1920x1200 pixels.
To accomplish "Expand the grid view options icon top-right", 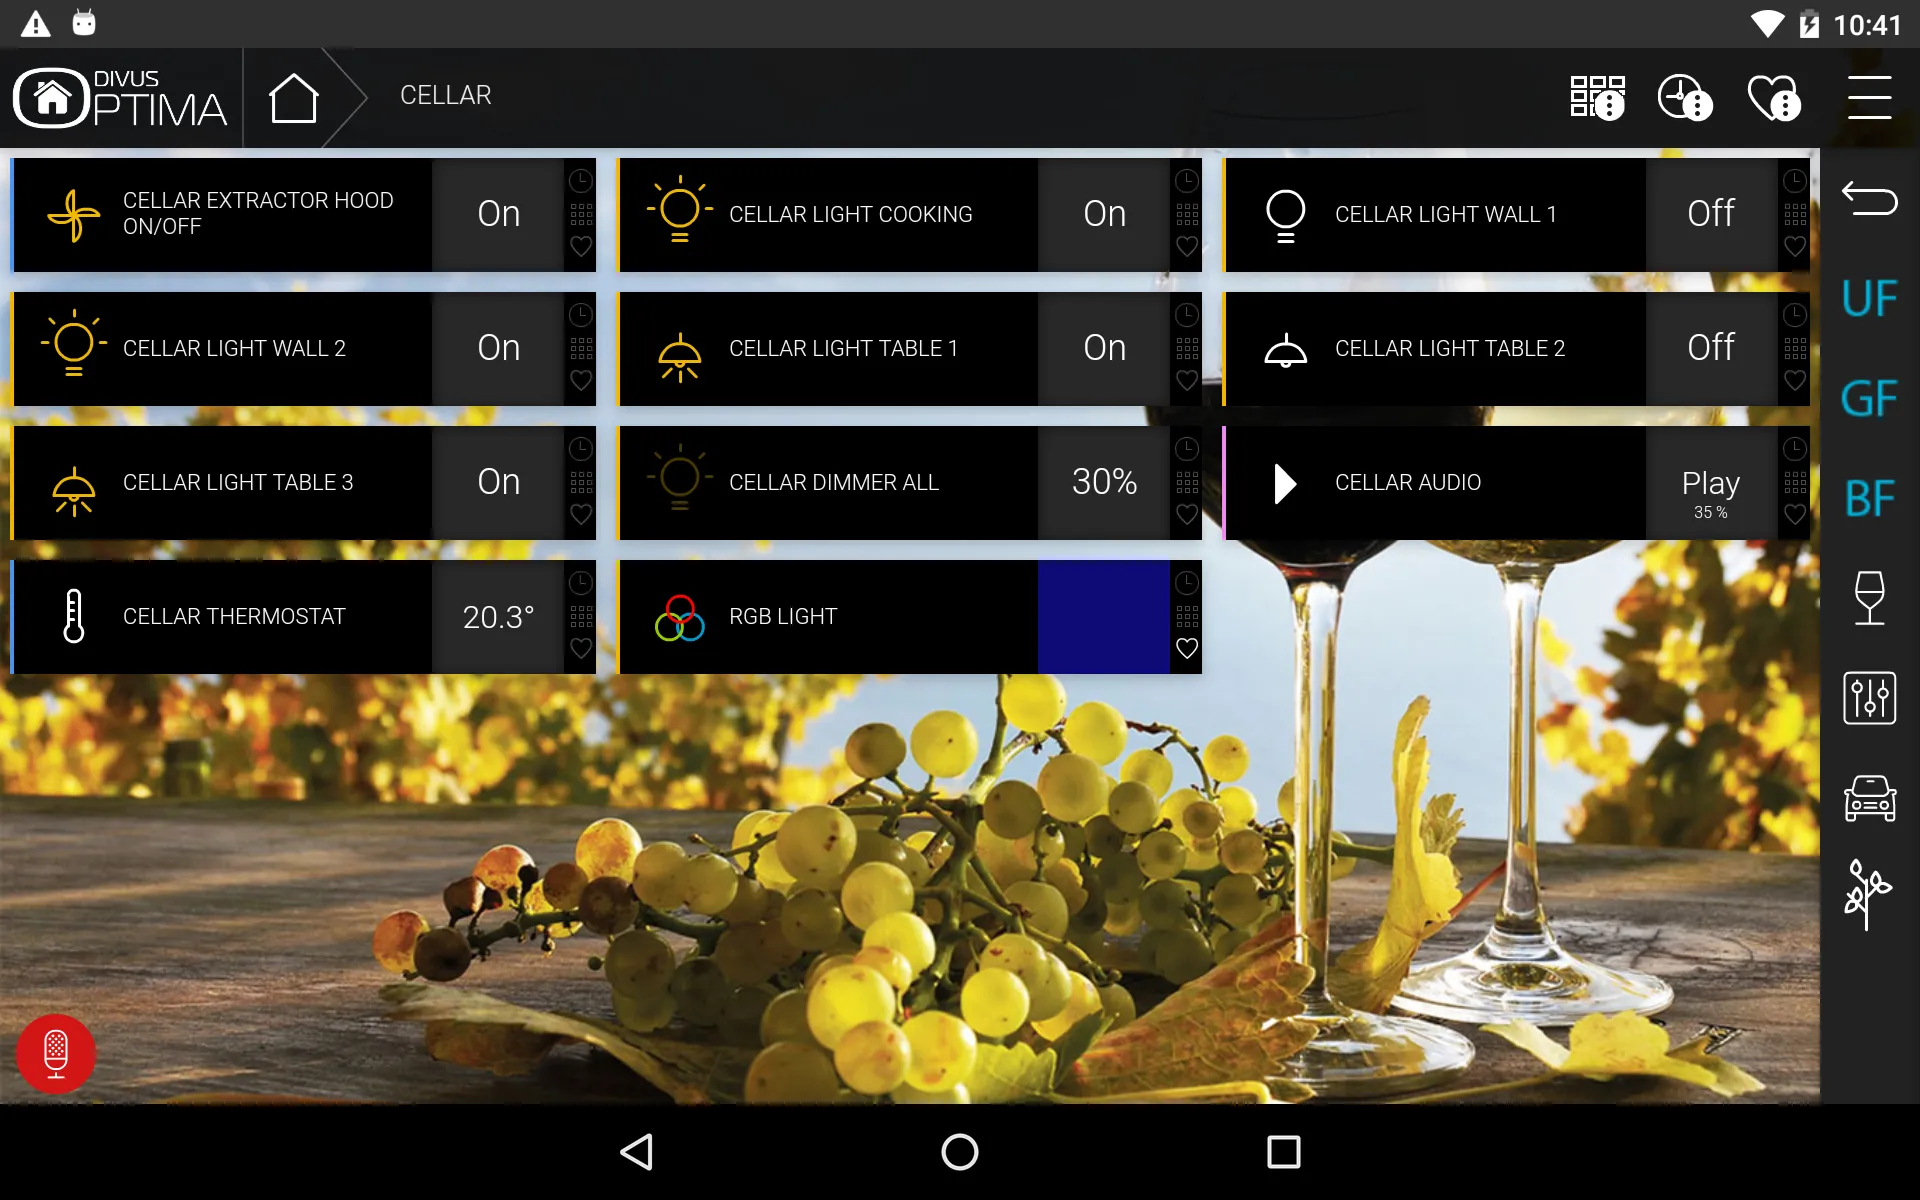I will click(1597, 95).
